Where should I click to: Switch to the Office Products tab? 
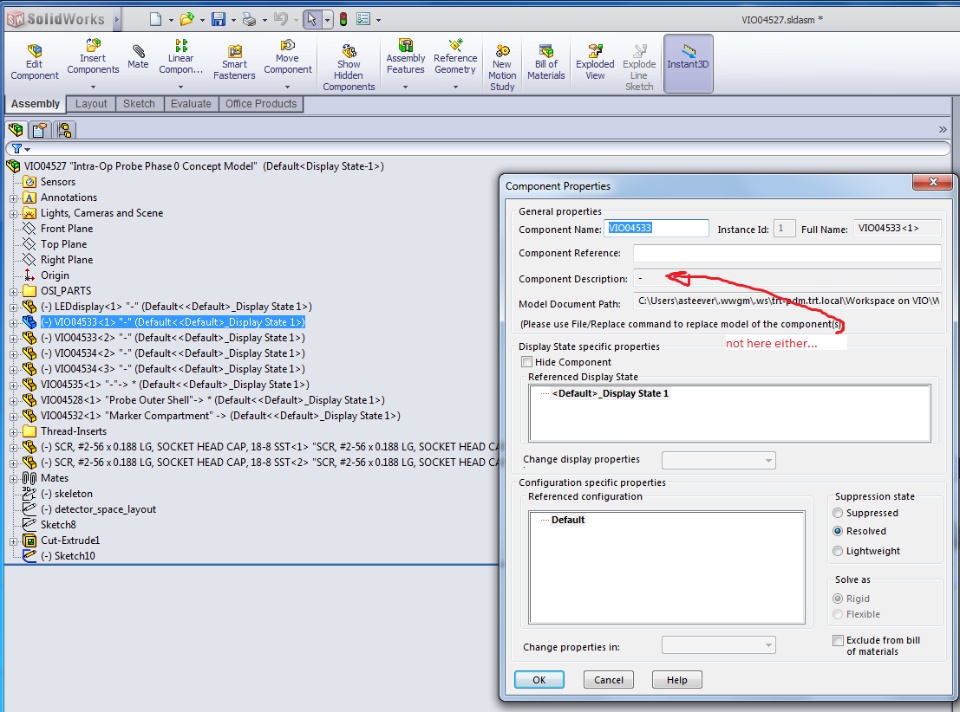(261, 103)
